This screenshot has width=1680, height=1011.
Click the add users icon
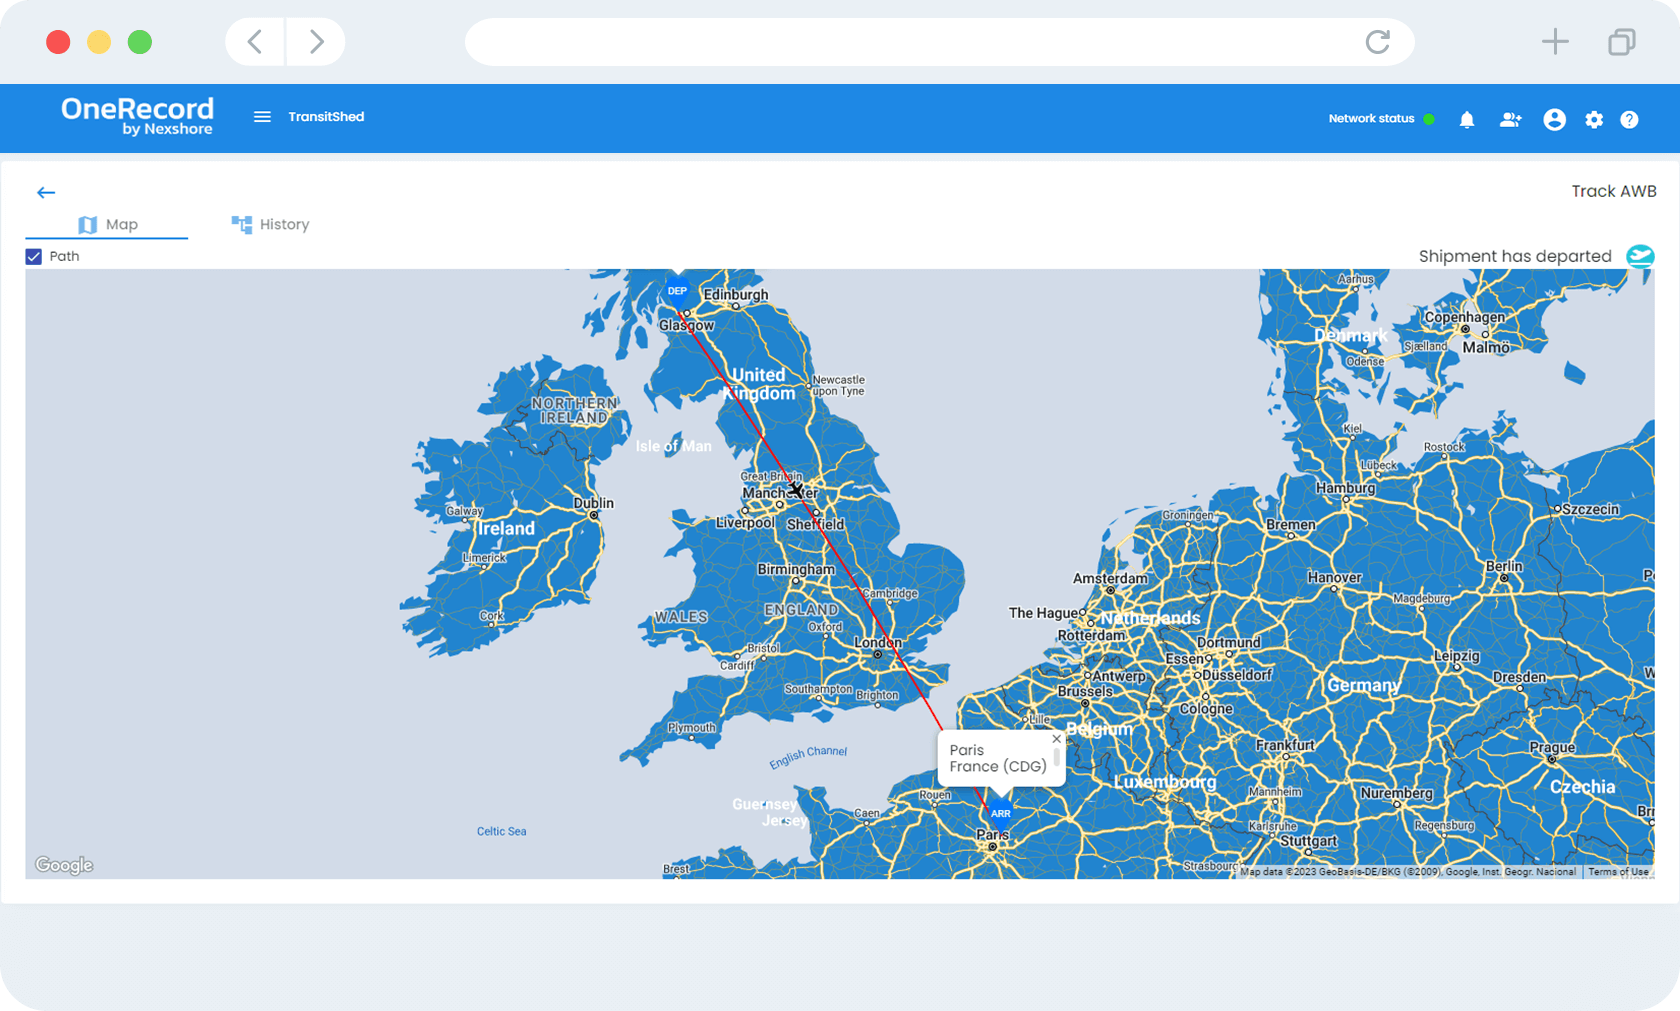click(1510, 120)
